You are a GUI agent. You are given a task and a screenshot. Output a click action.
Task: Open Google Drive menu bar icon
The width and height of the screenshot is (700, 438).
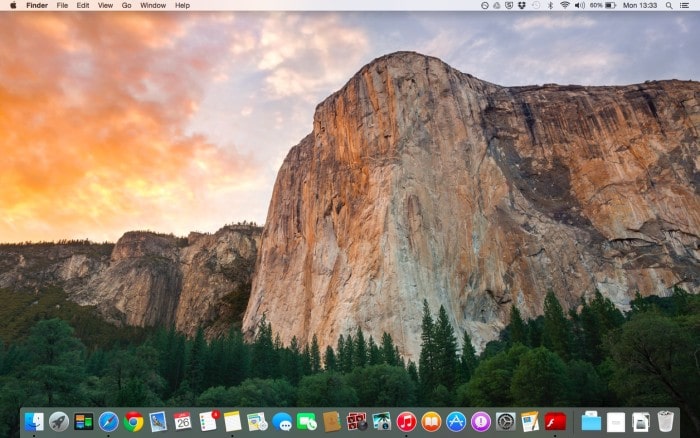pos(497,5)
